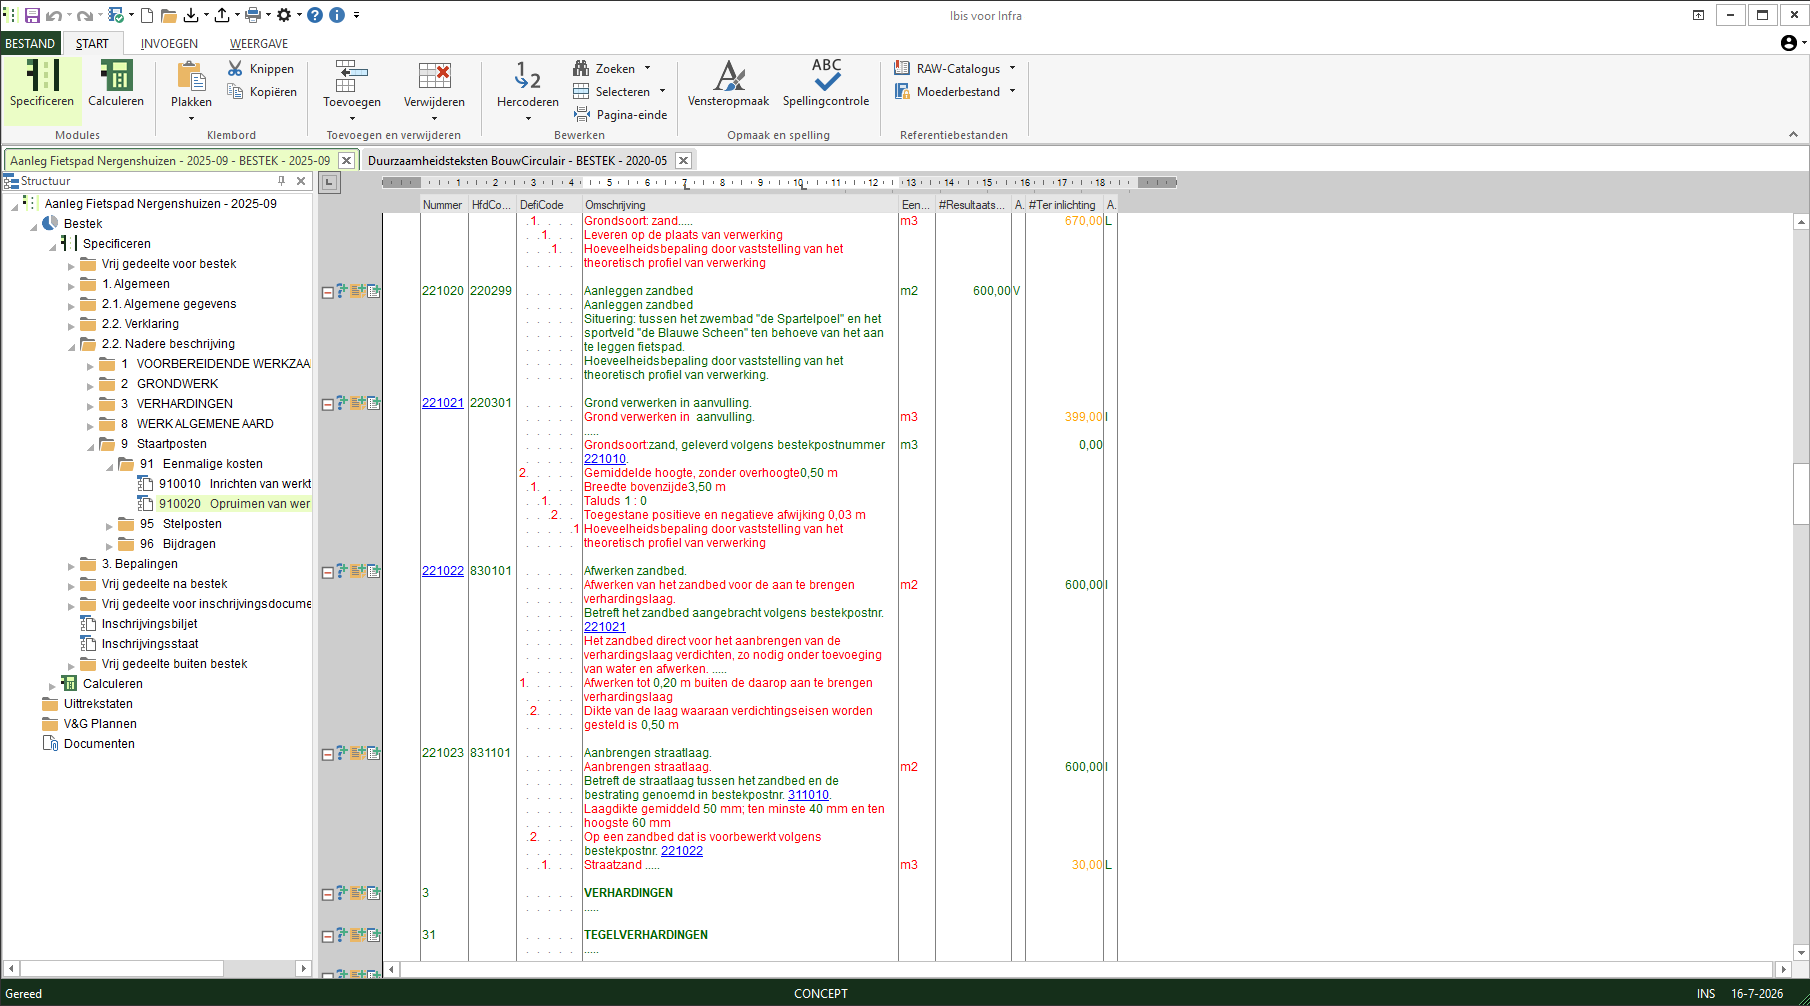Image resolution: width=1810 pixels, height=1006 pixels.
Task: Open the Selecteren dropdown arrow
Action: (662, 92)
